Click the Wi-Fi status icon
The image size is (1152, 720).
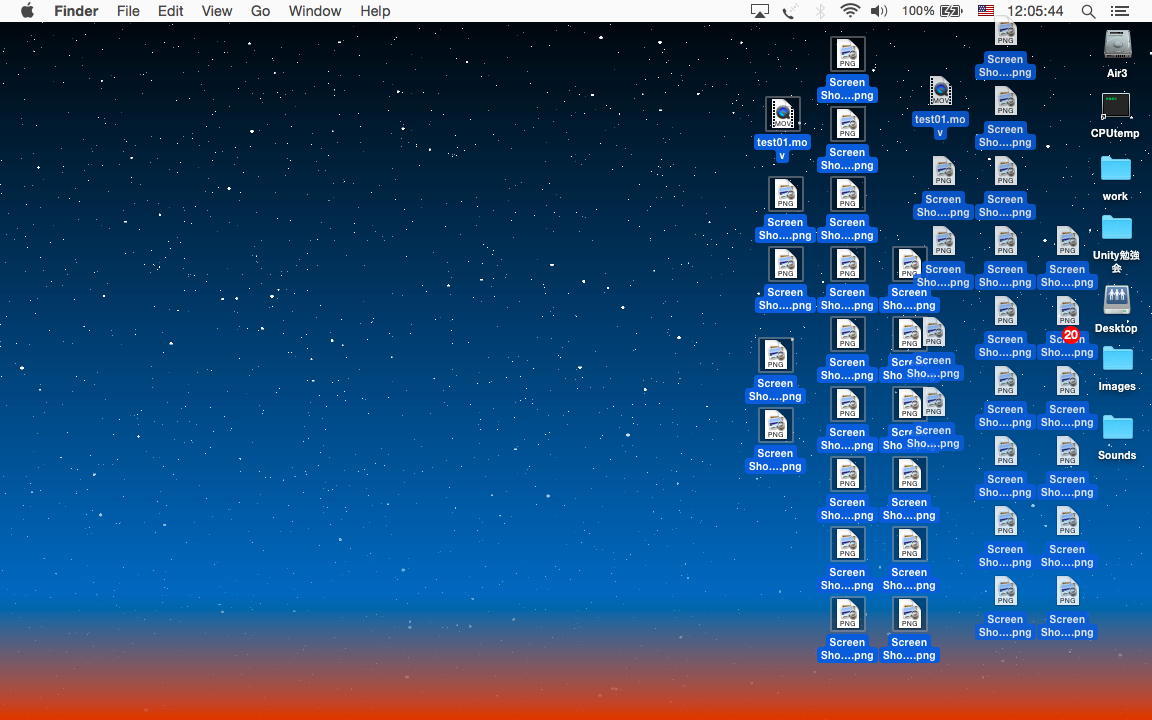coord(850,11)
